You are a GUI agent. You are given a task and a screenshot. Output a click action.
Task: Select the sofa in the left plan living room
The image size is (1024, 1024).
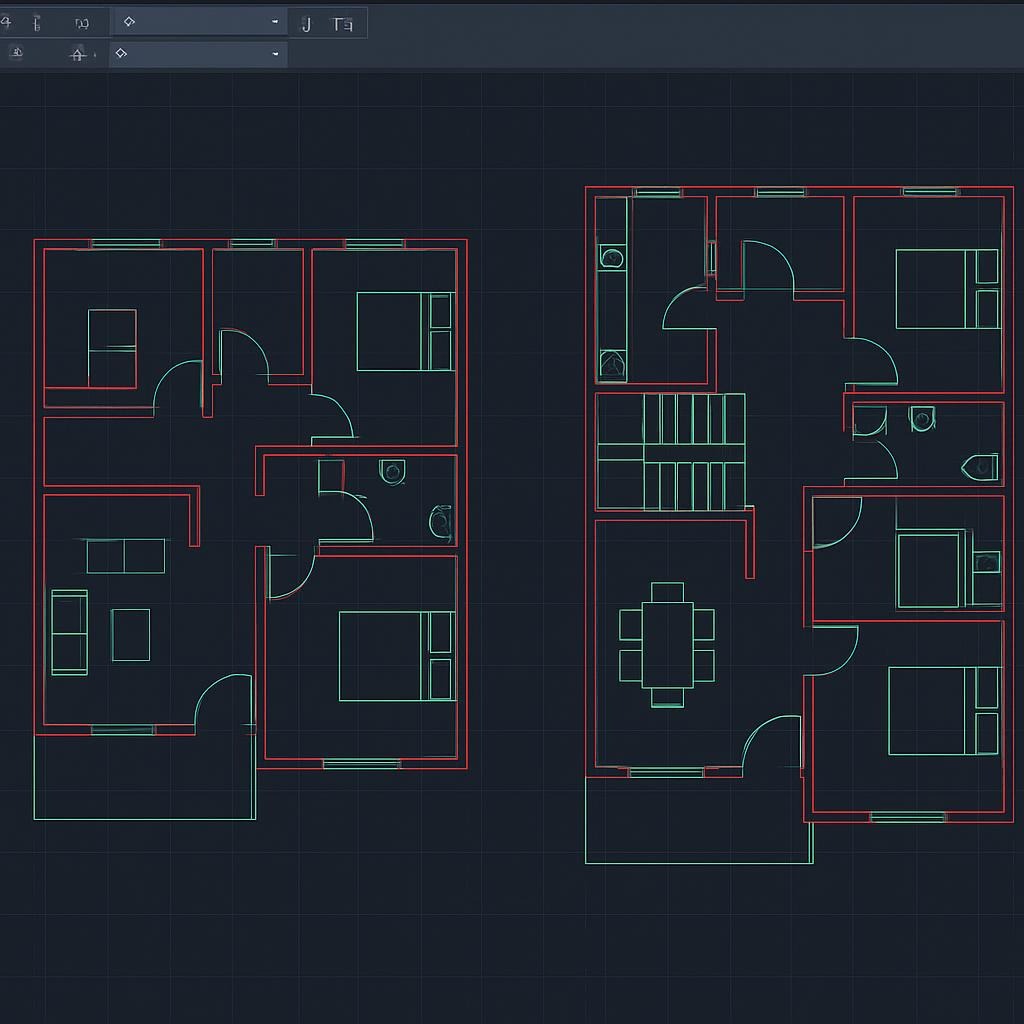[69, 632]
